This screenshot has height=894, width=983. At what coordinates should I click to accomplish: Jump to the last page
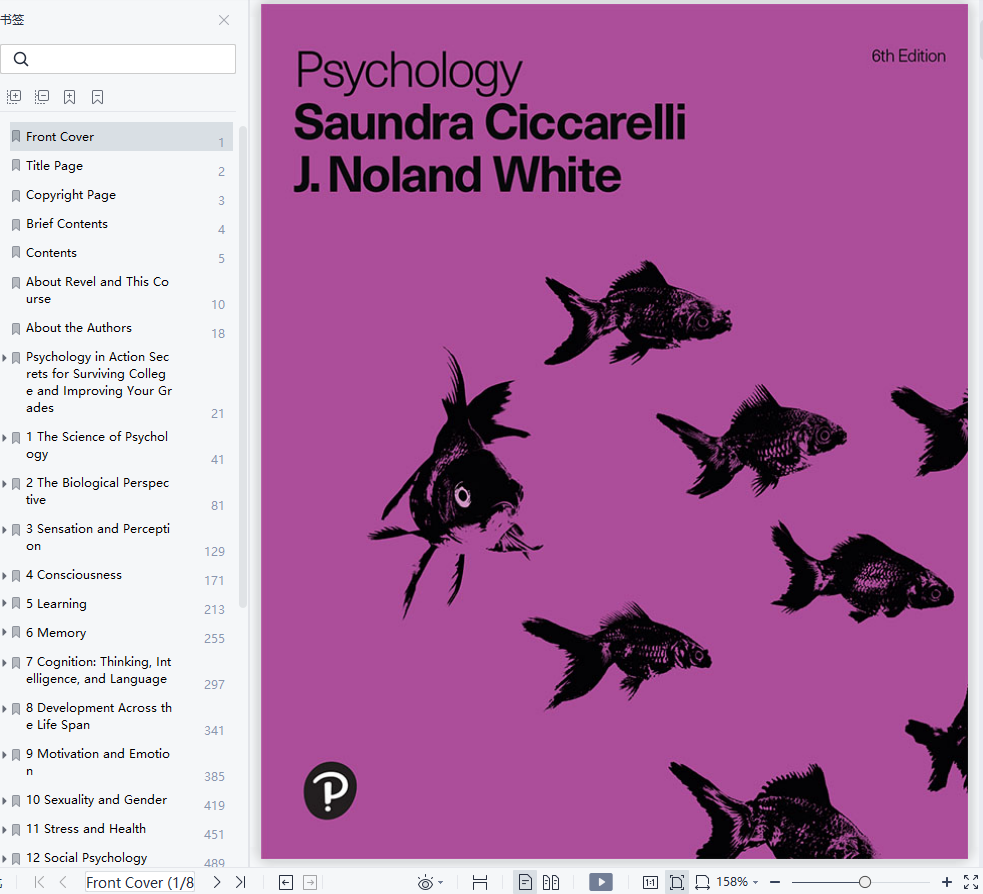(x=240, y=882)
